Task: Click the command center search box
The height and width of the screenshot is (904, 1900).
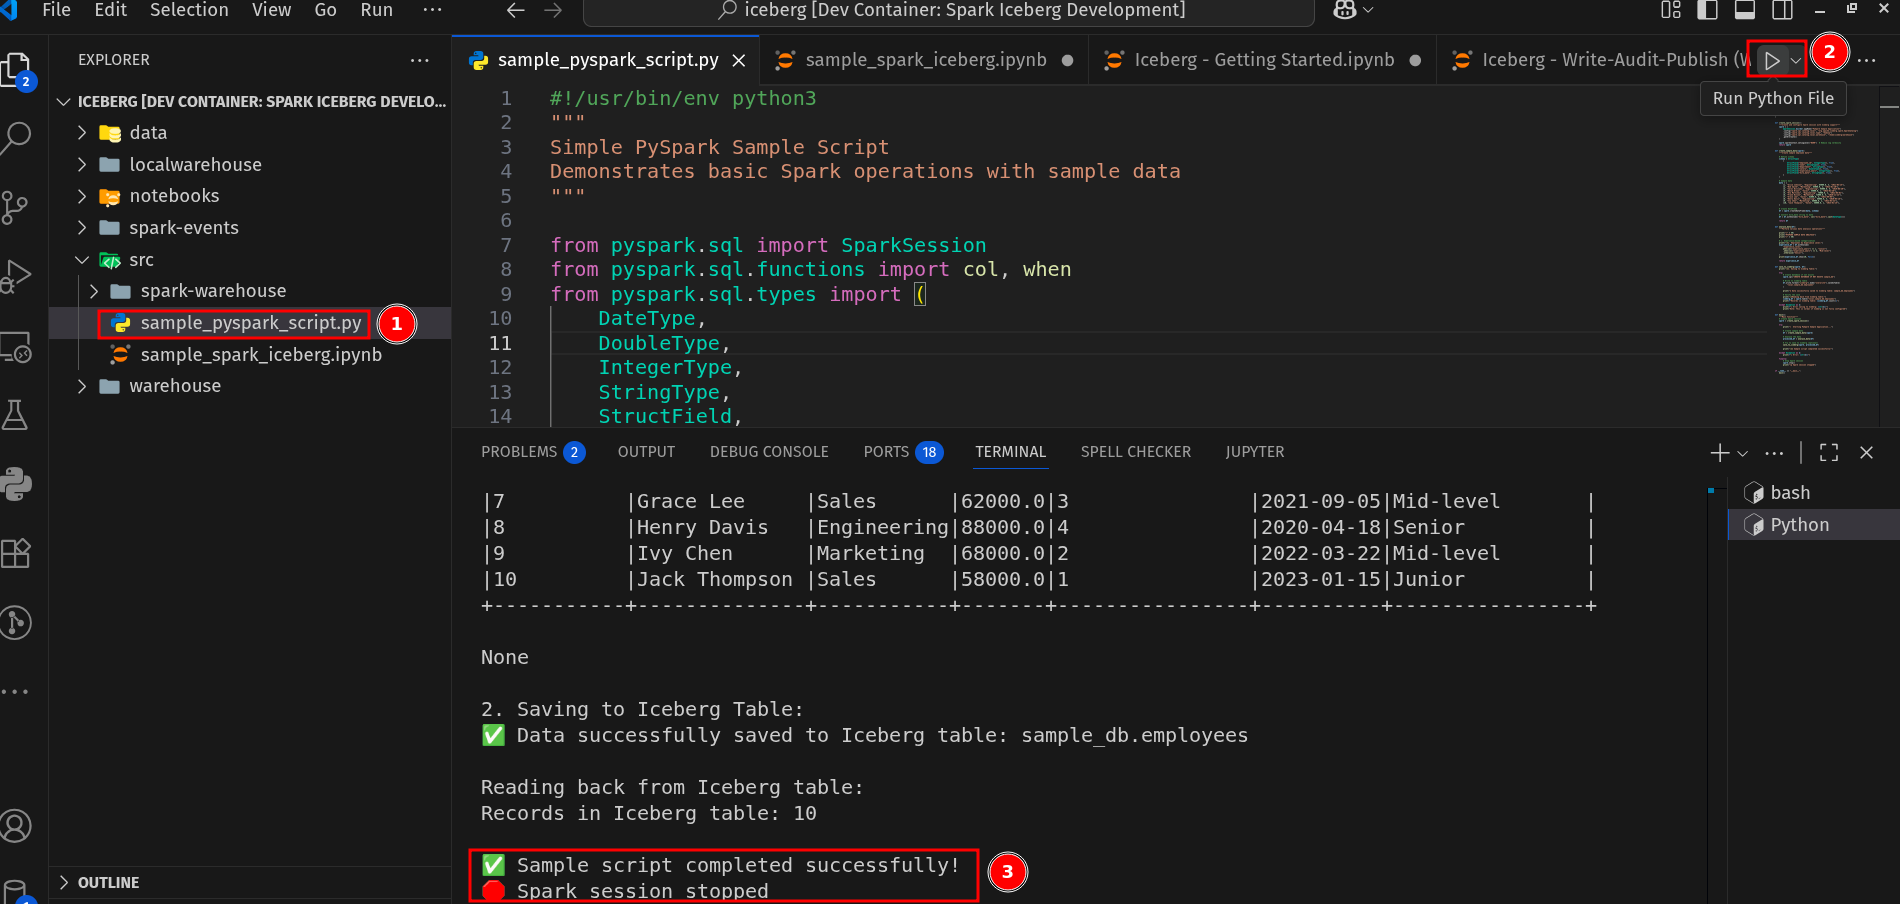Action: pos(948,11)
